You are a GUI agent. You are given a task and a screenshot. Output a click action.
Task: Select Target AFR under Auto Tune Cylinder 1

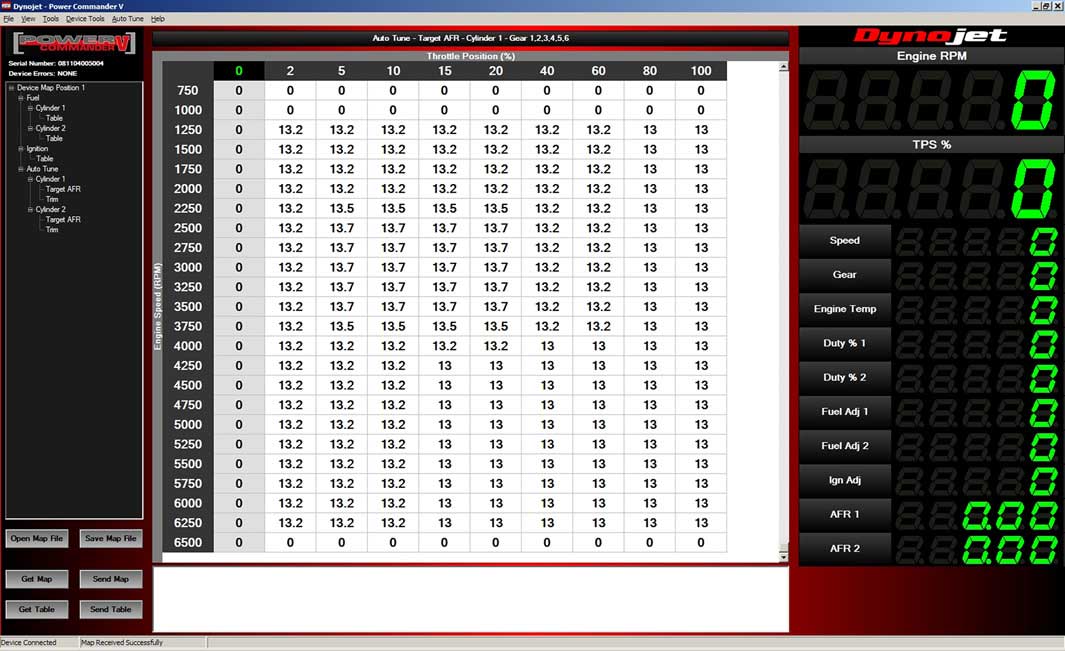tap(63, 190)
